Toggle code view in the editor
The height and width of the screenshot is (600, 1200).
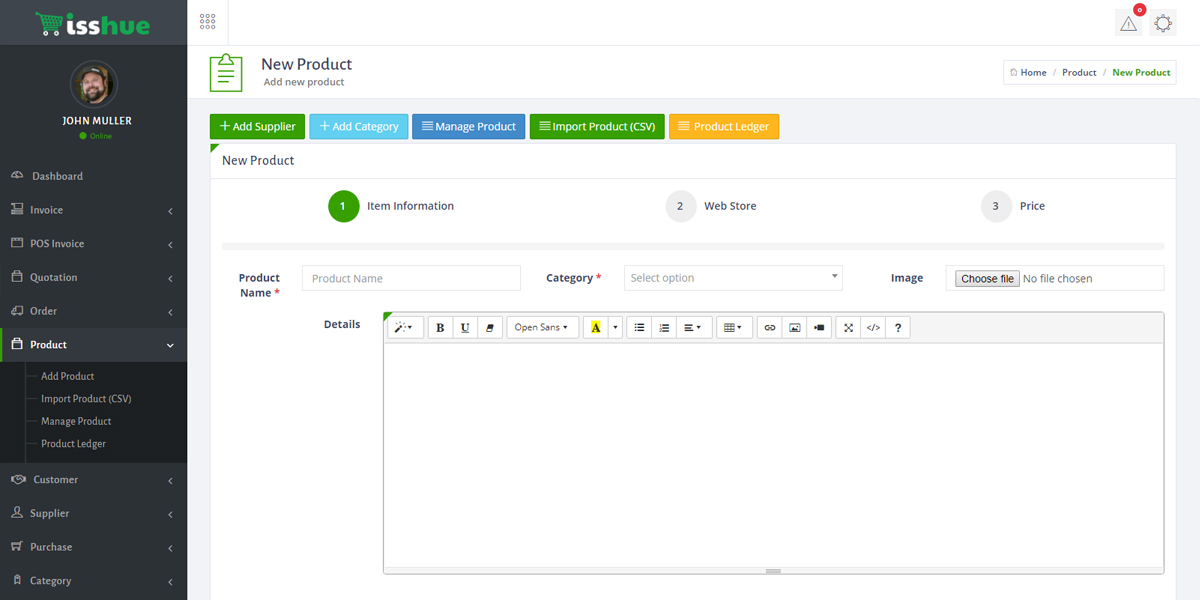[873, 328]
